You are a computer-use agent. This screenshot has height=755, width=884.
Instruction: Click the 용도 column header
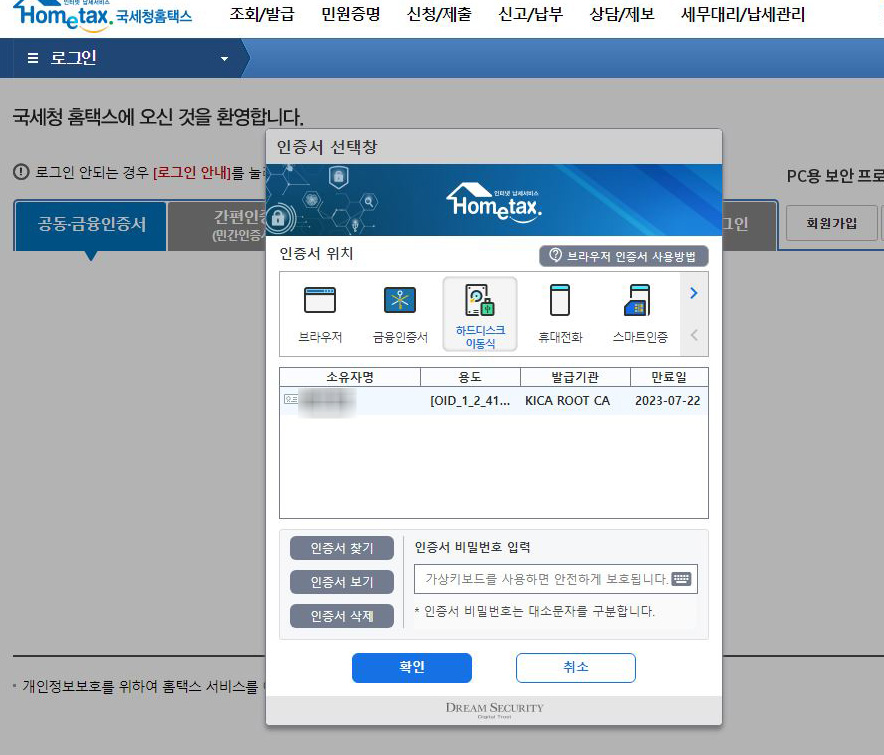(470, 377)
